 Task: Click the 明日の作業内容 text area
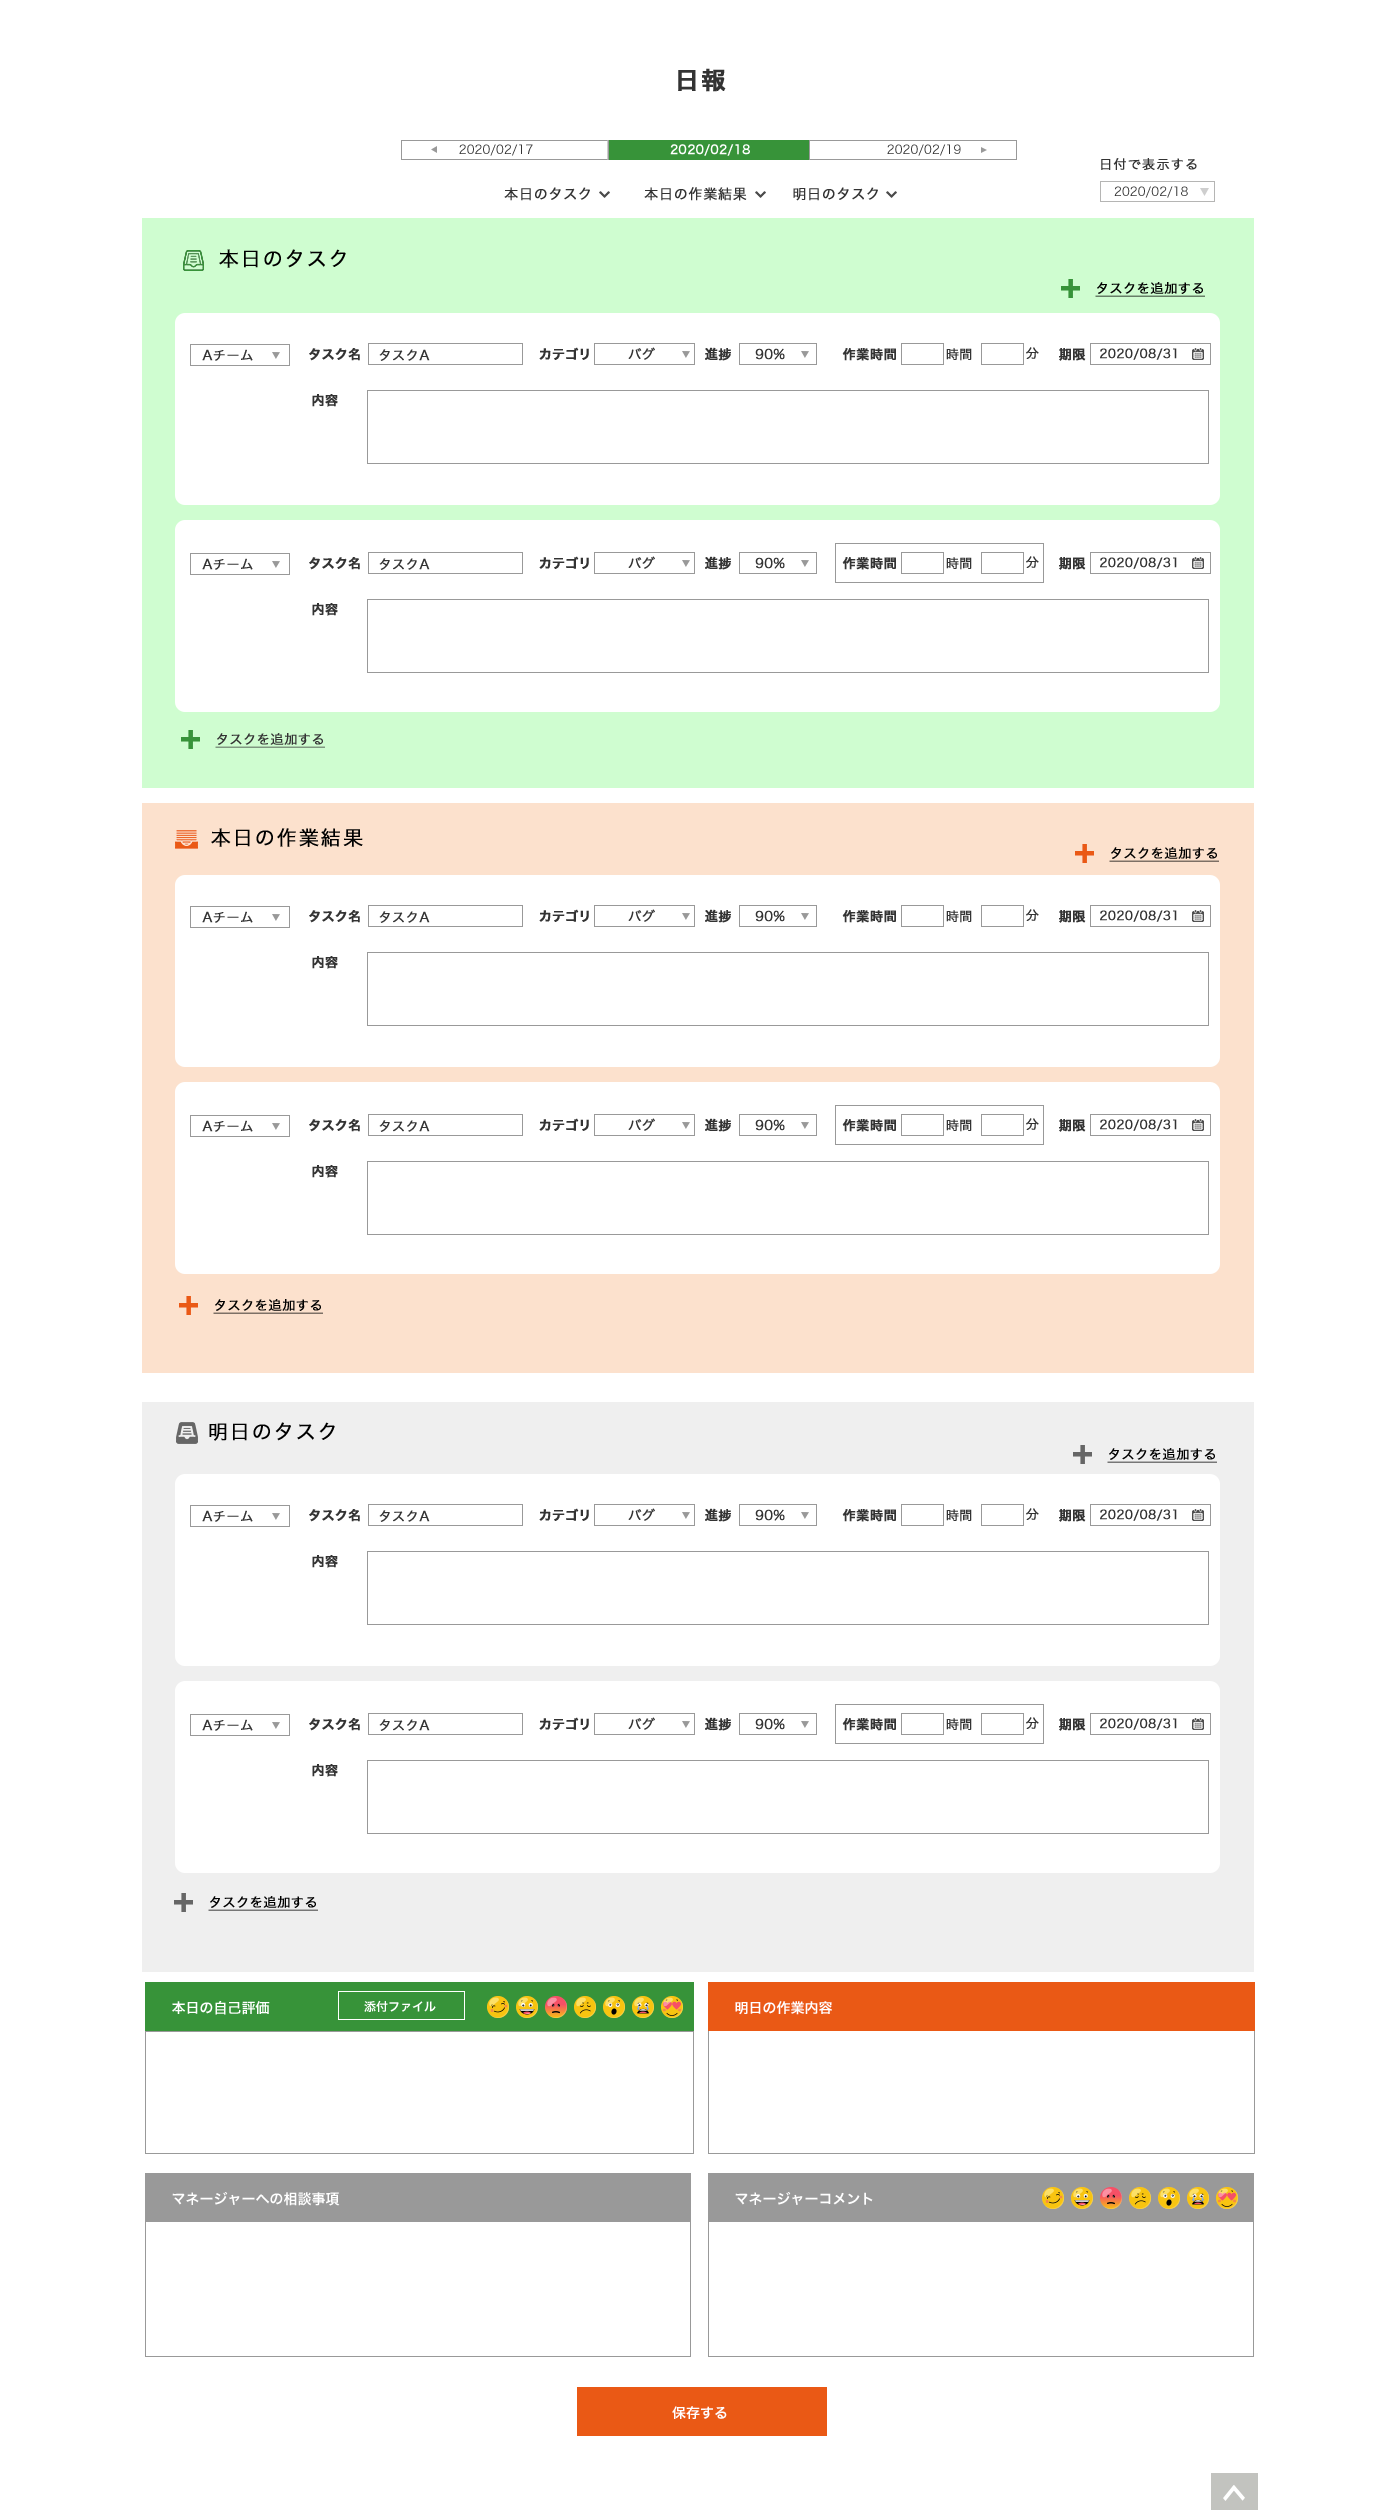click(981, 2092)
